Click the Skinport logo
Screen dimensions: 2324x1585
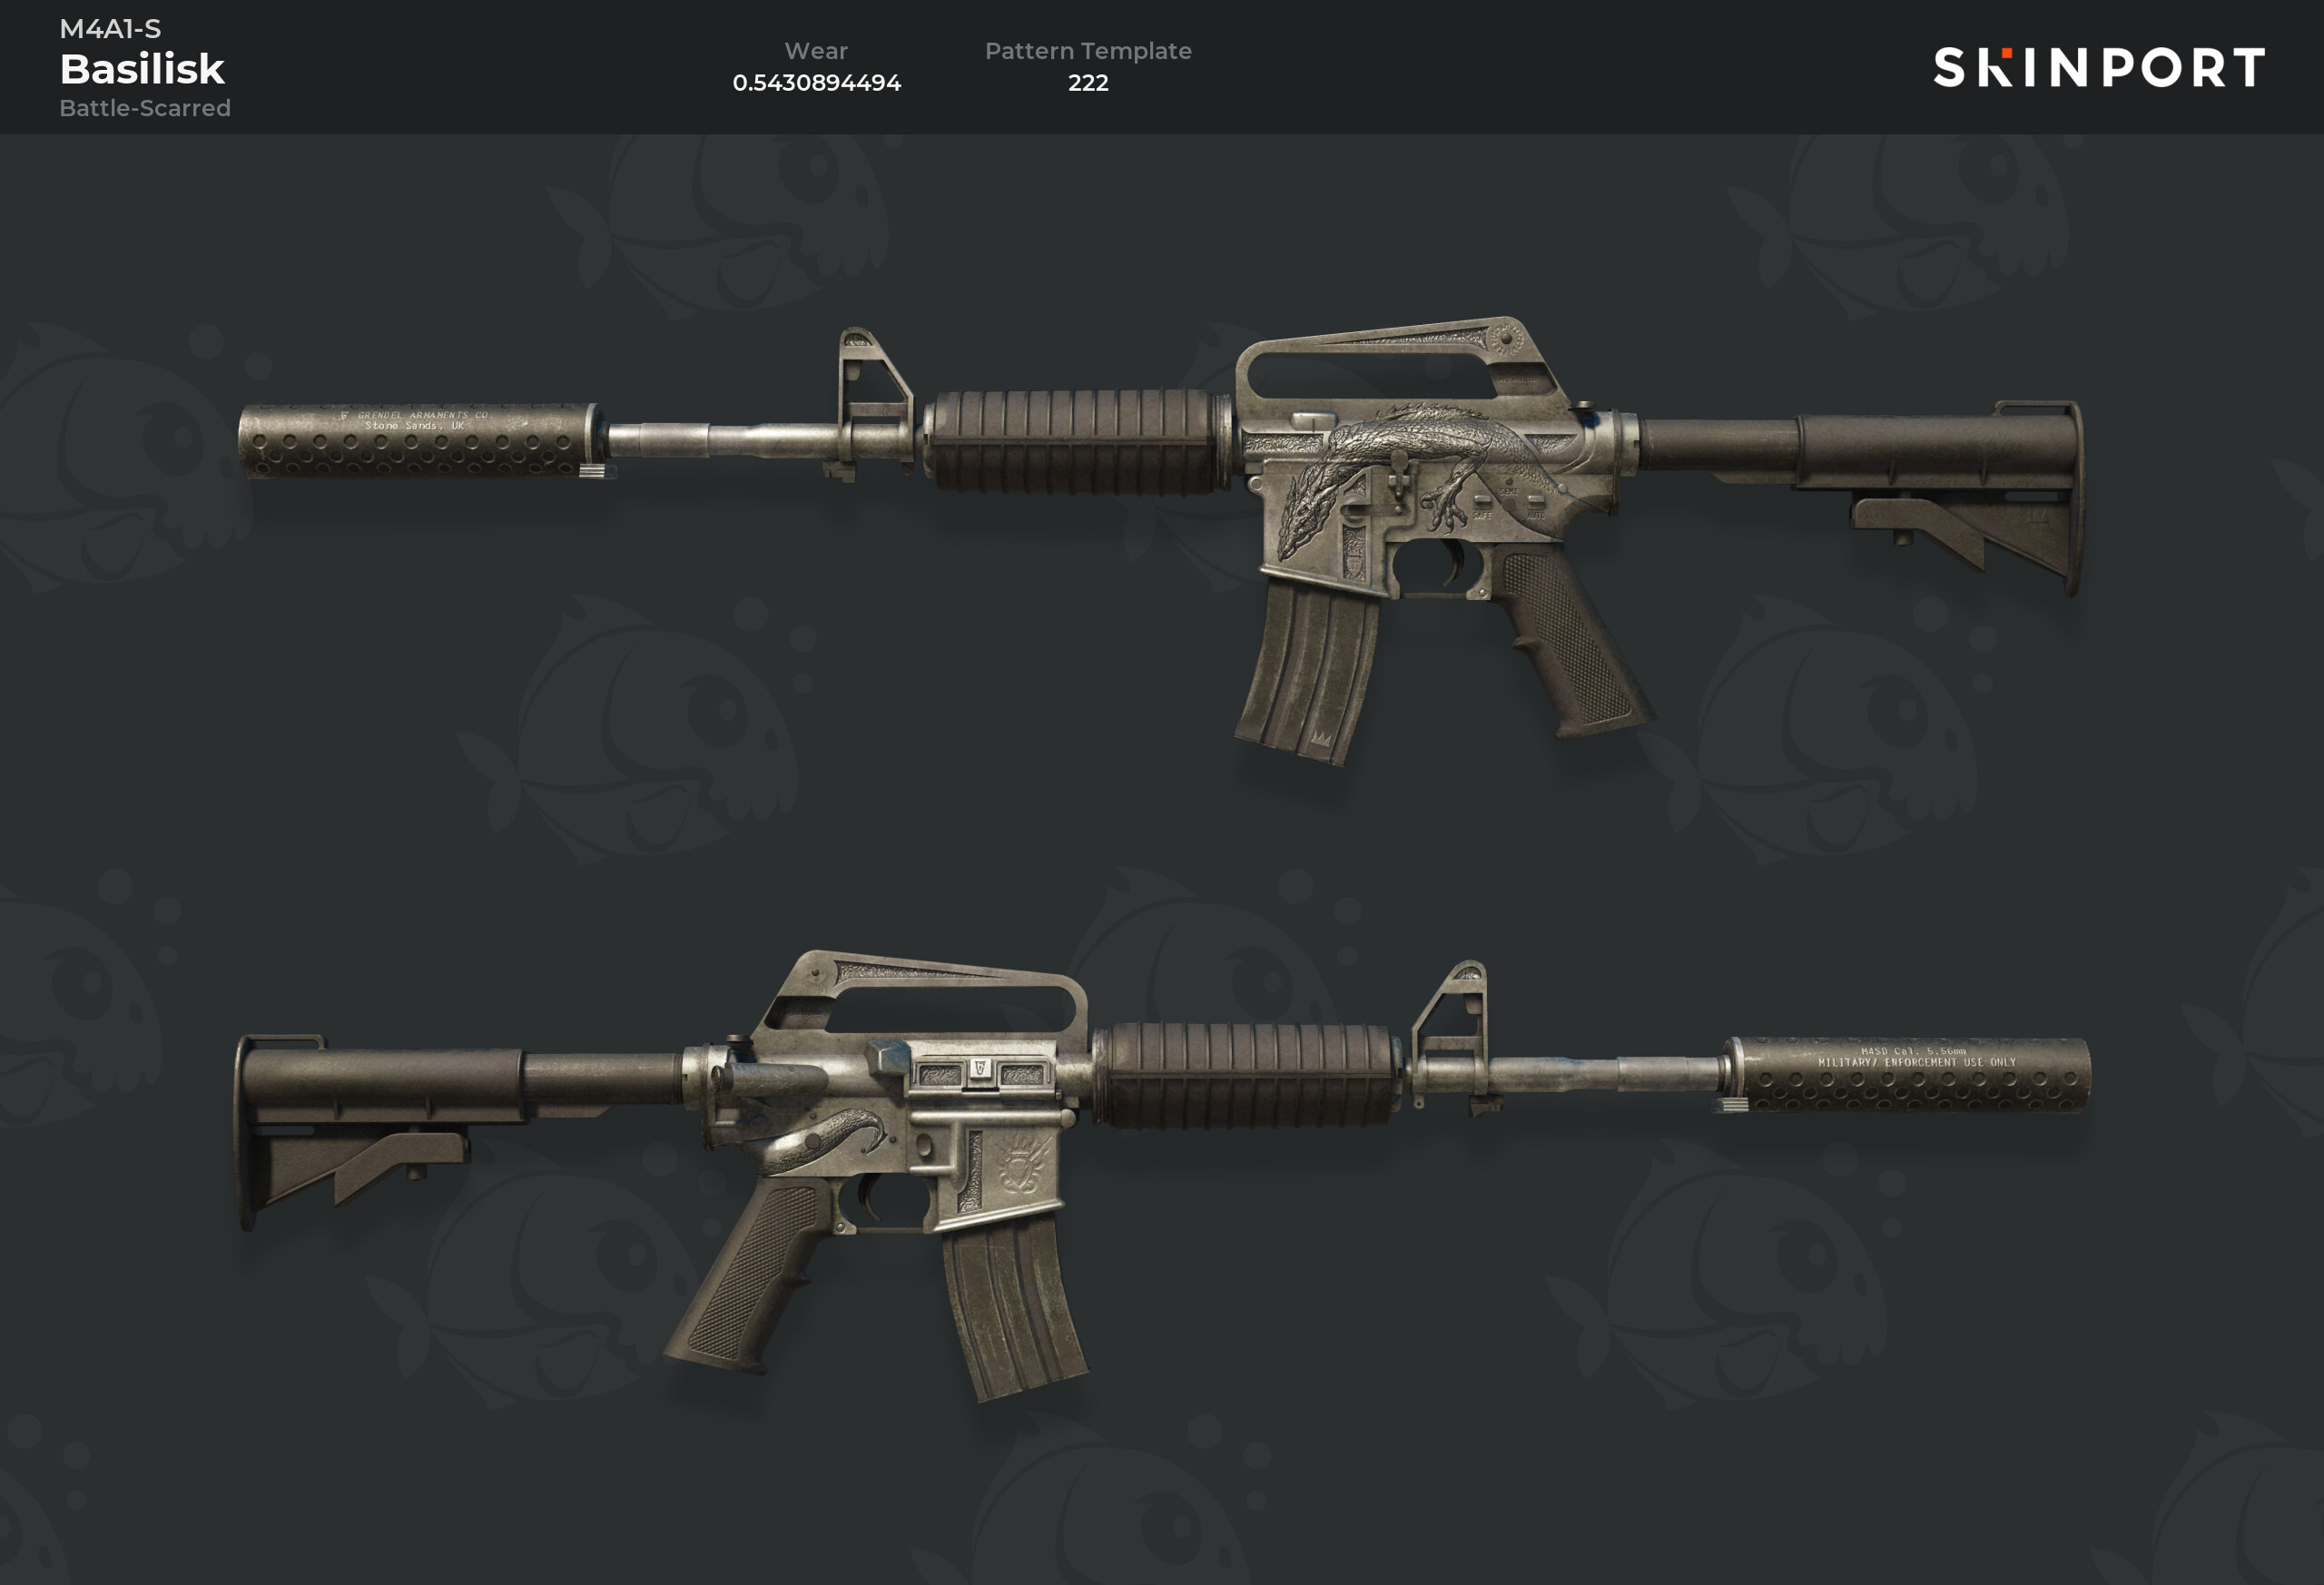click(2098, 67)
